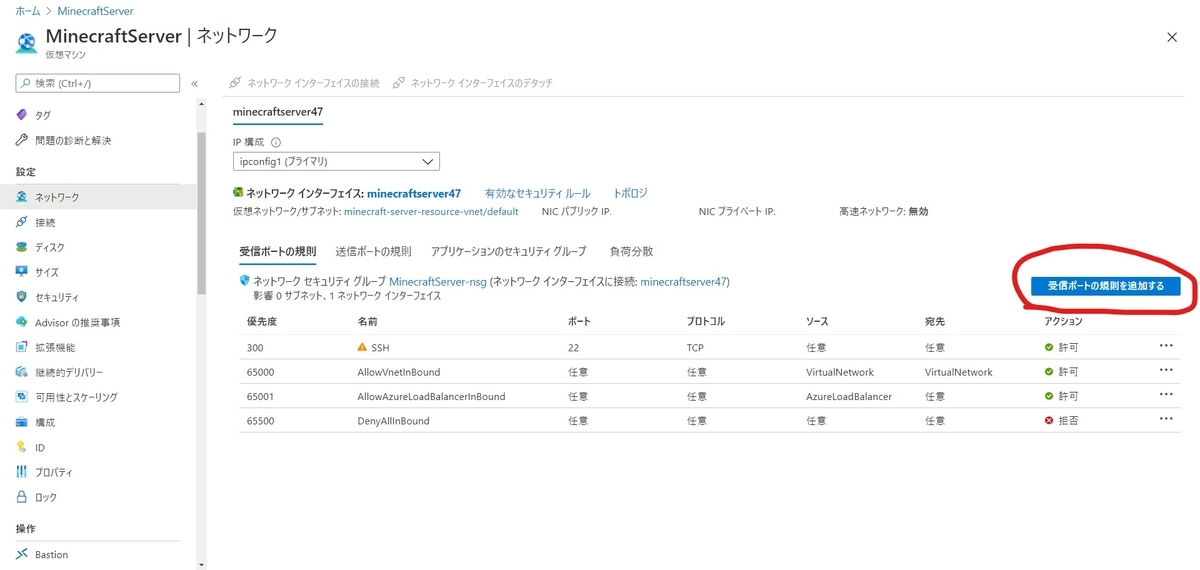The height and width of the screenshot is (570, 1200).
Task: Close the network blade with X
Action: click(1172, 37)
